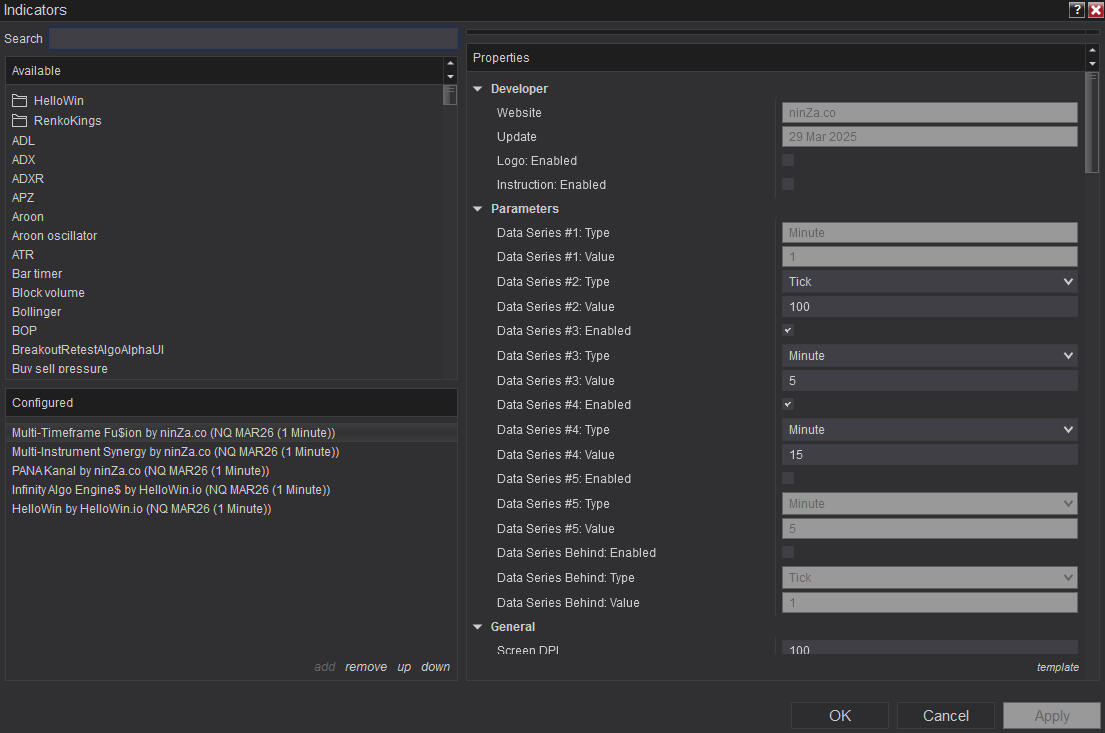1105x733 pixels.
Task: Open Data Series #2 Type dropdown
Action: [x=929, y=282]
